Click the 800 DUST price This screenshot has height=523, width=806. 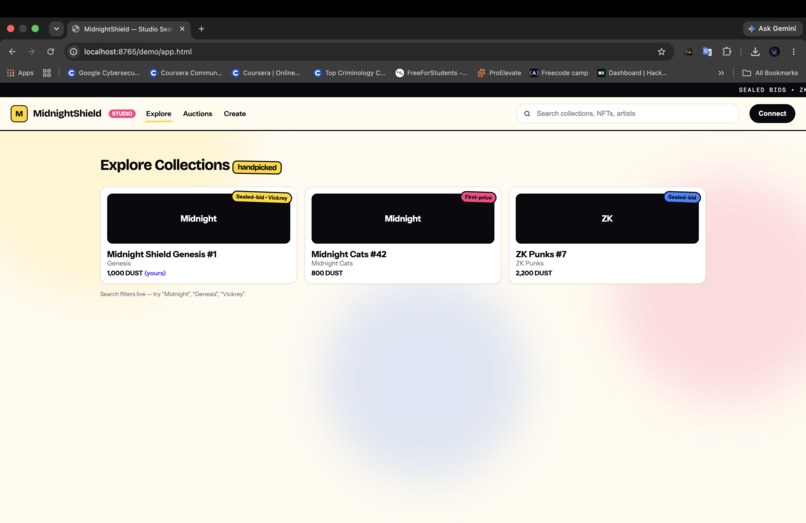click(x=327, y=273)
